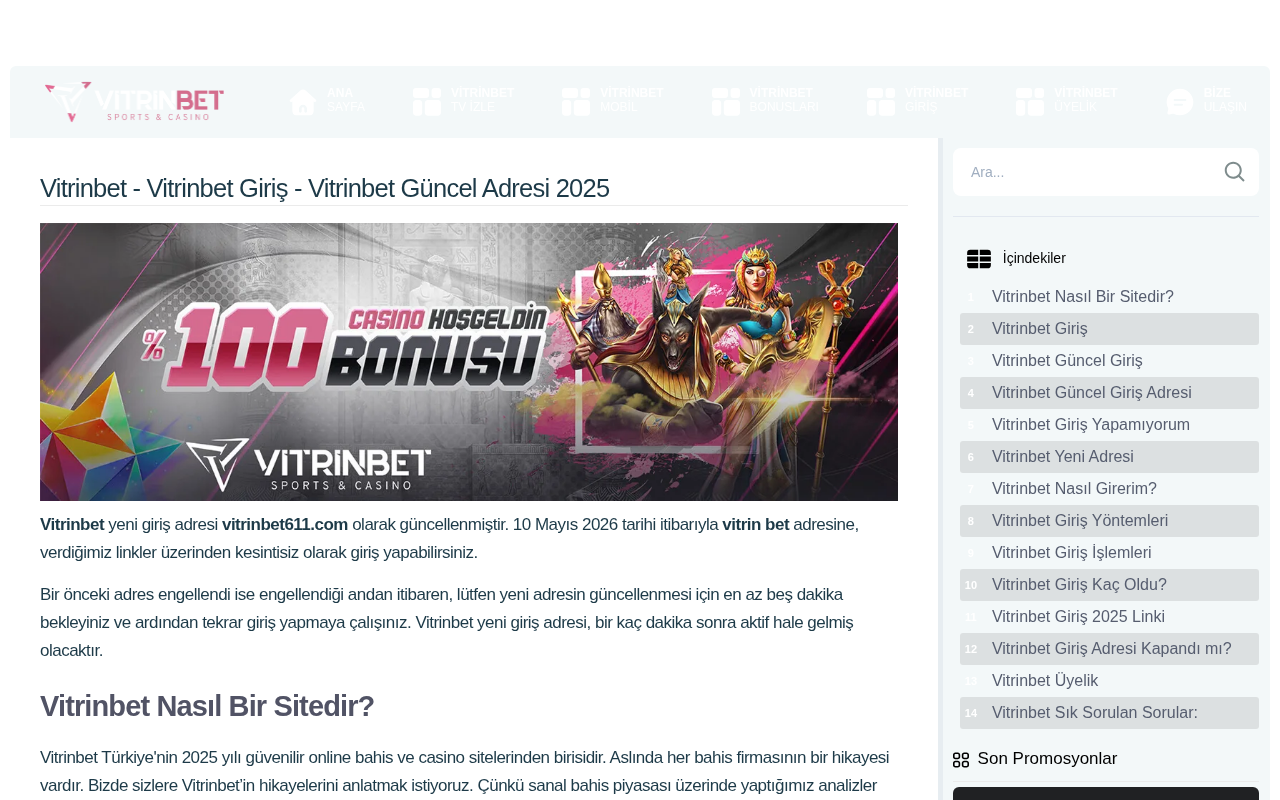Click the bold 'vitrin bet' text in the intro
Screen dimensions: 1280x800
[x=756, y=525]
